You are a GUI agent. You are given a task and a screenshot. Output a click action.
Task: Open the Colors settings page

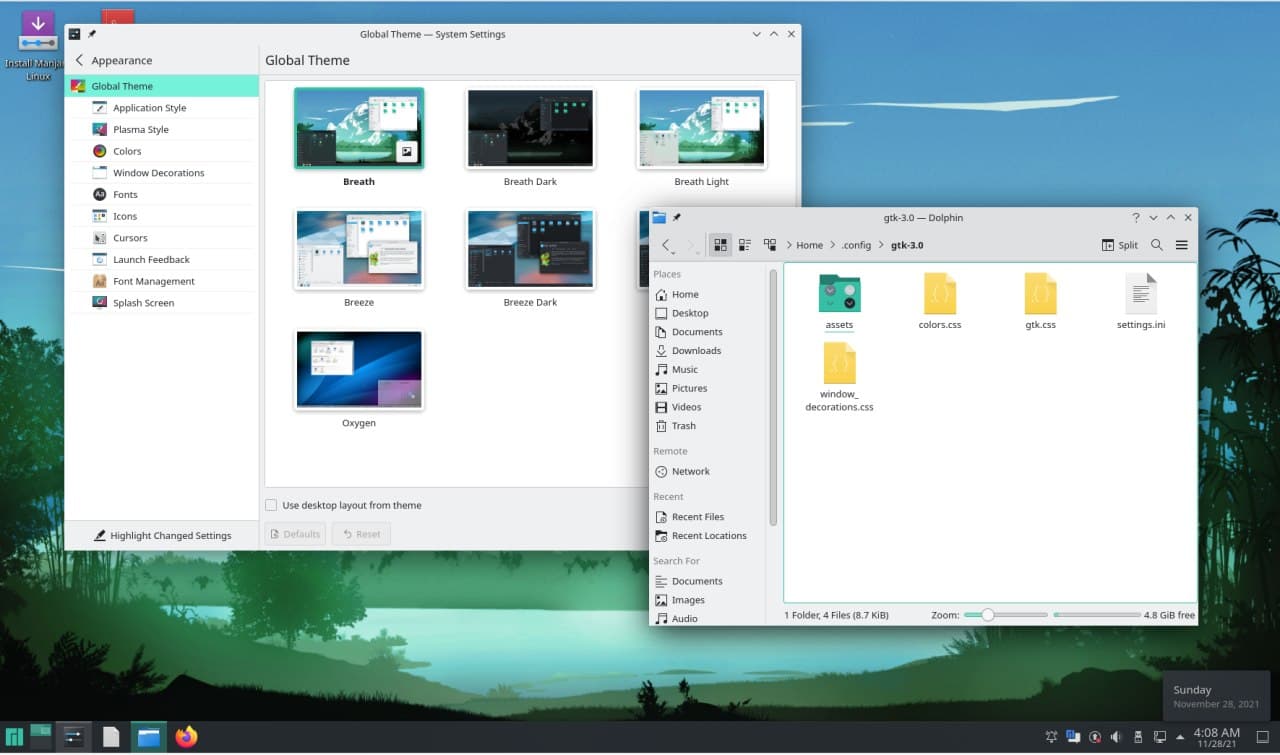(x=127, y=151)
